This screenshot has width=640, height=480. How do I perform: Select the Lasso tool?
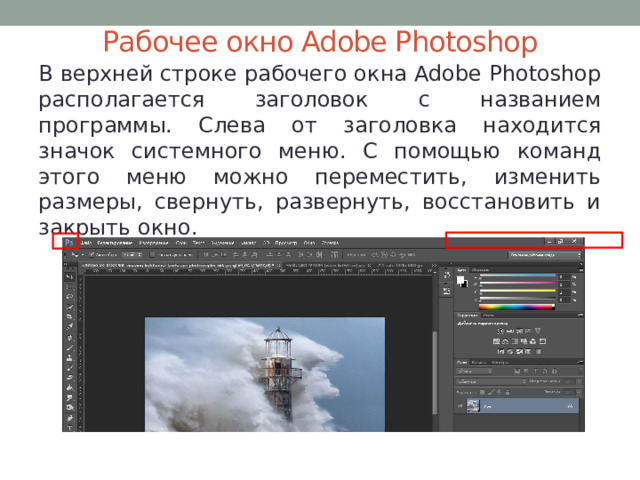click(70, 297)
